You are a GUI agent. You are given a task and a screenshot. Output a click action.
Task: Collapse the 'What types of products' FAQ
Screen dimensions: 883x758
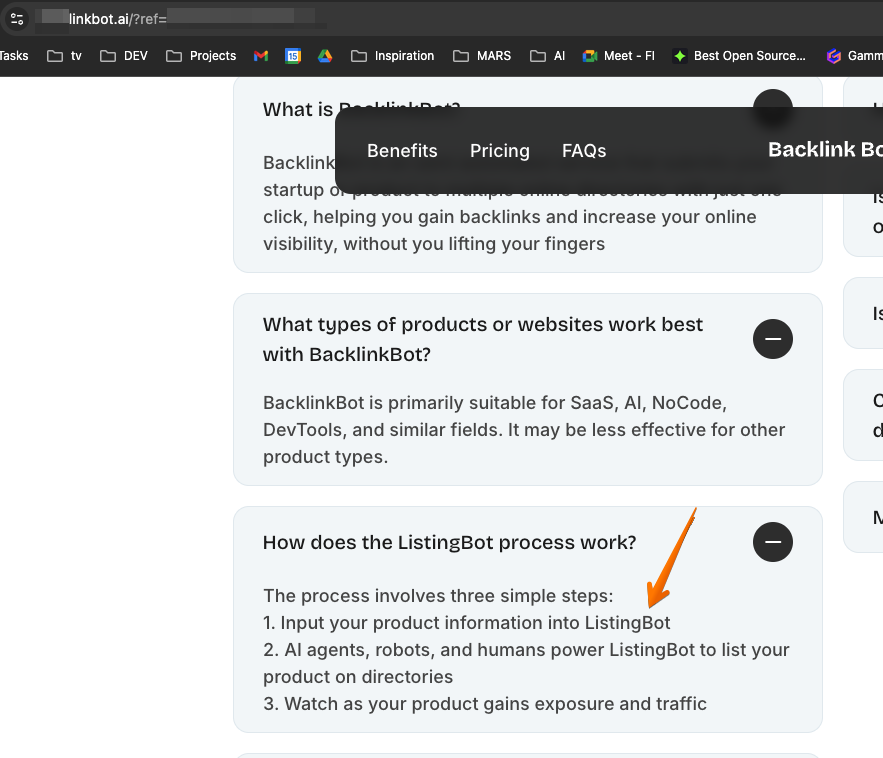(773, 339)
